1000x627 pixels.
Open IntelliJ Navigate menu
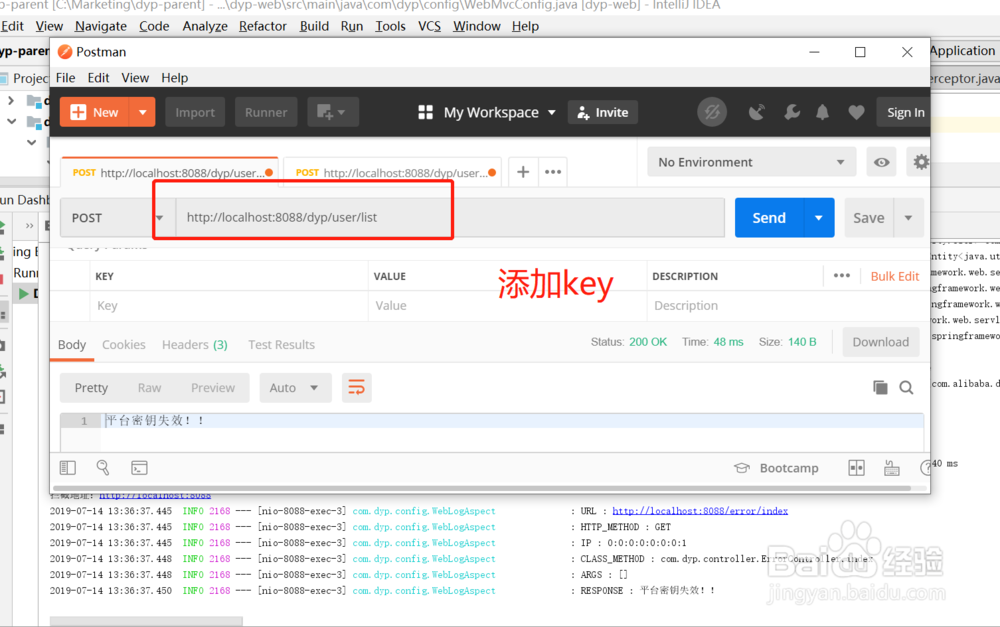[101, 26]
